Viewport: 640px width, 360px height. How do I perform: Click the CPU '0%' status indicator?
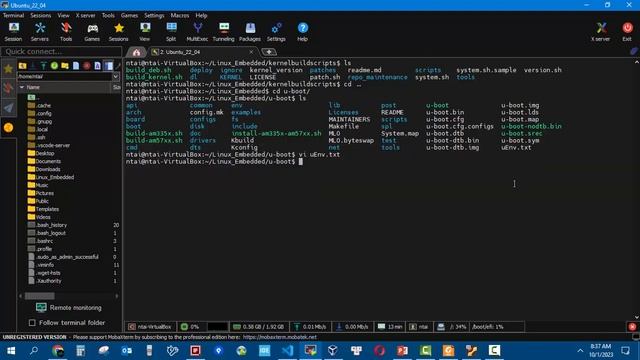191,327
